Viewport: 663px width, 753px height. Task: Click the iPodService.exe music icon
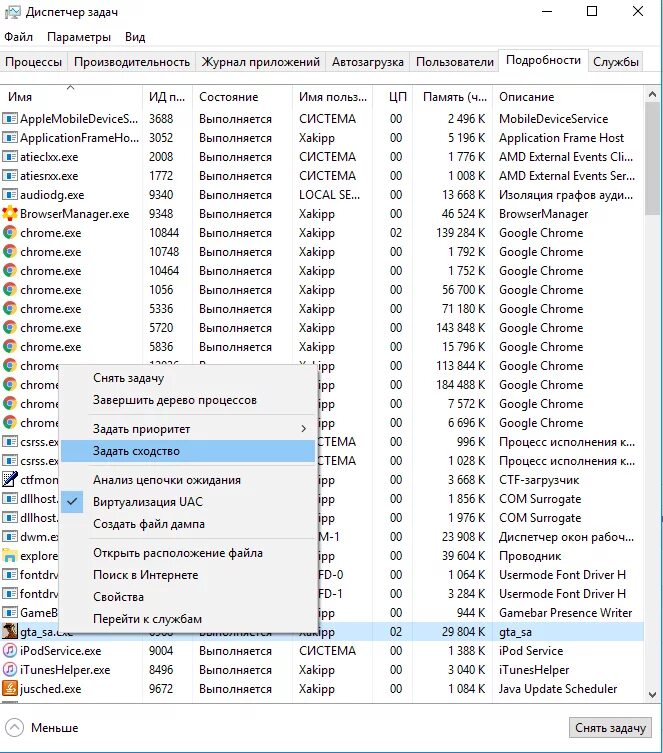10,651
